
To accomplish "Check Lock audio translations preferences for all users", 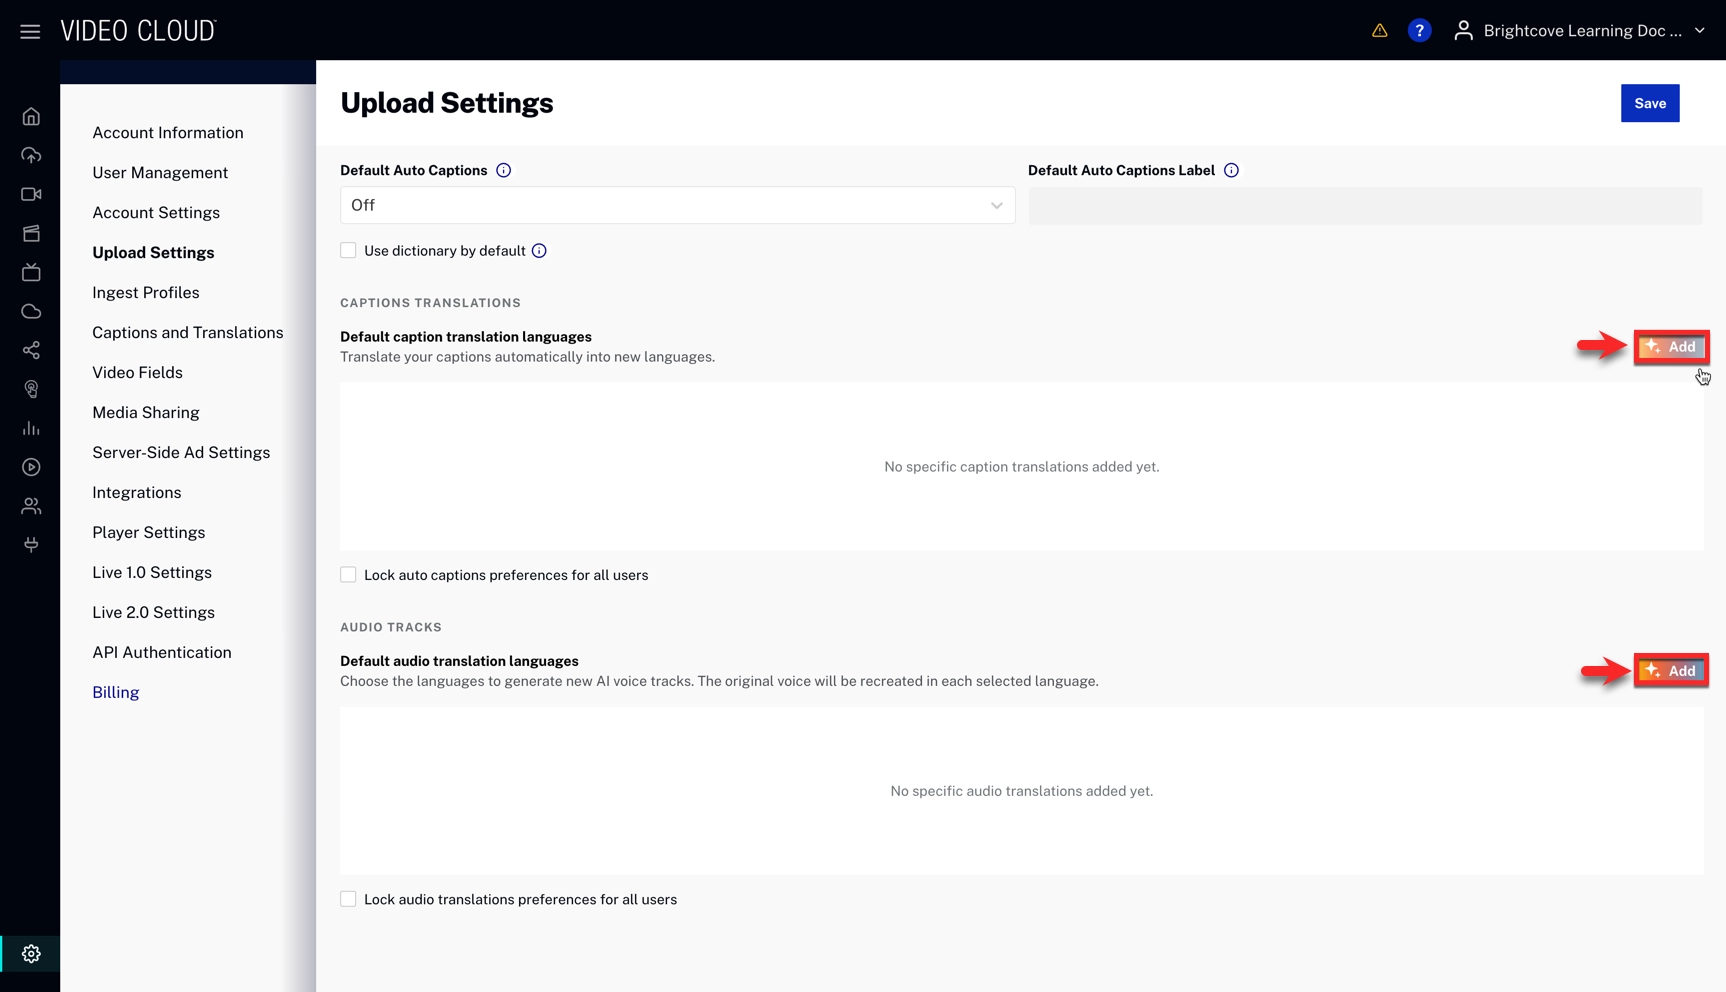I will [348, 899].
